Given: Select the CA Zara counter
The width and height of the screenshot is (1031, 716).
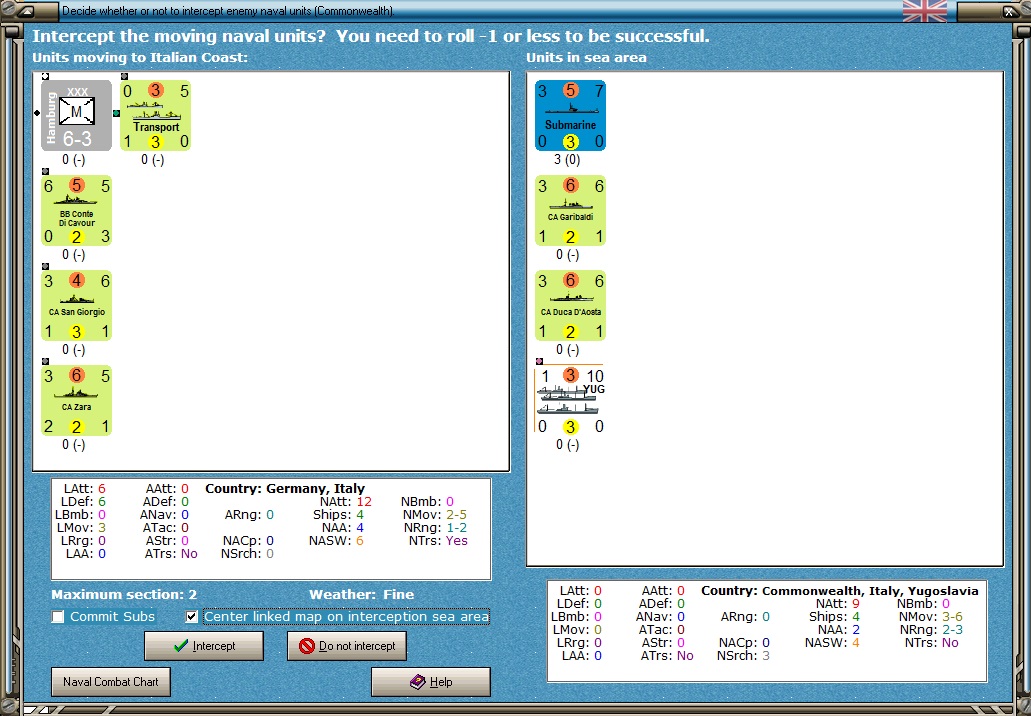Looking at the screenshot, I should pyautogui.click(x=76, y=400).
